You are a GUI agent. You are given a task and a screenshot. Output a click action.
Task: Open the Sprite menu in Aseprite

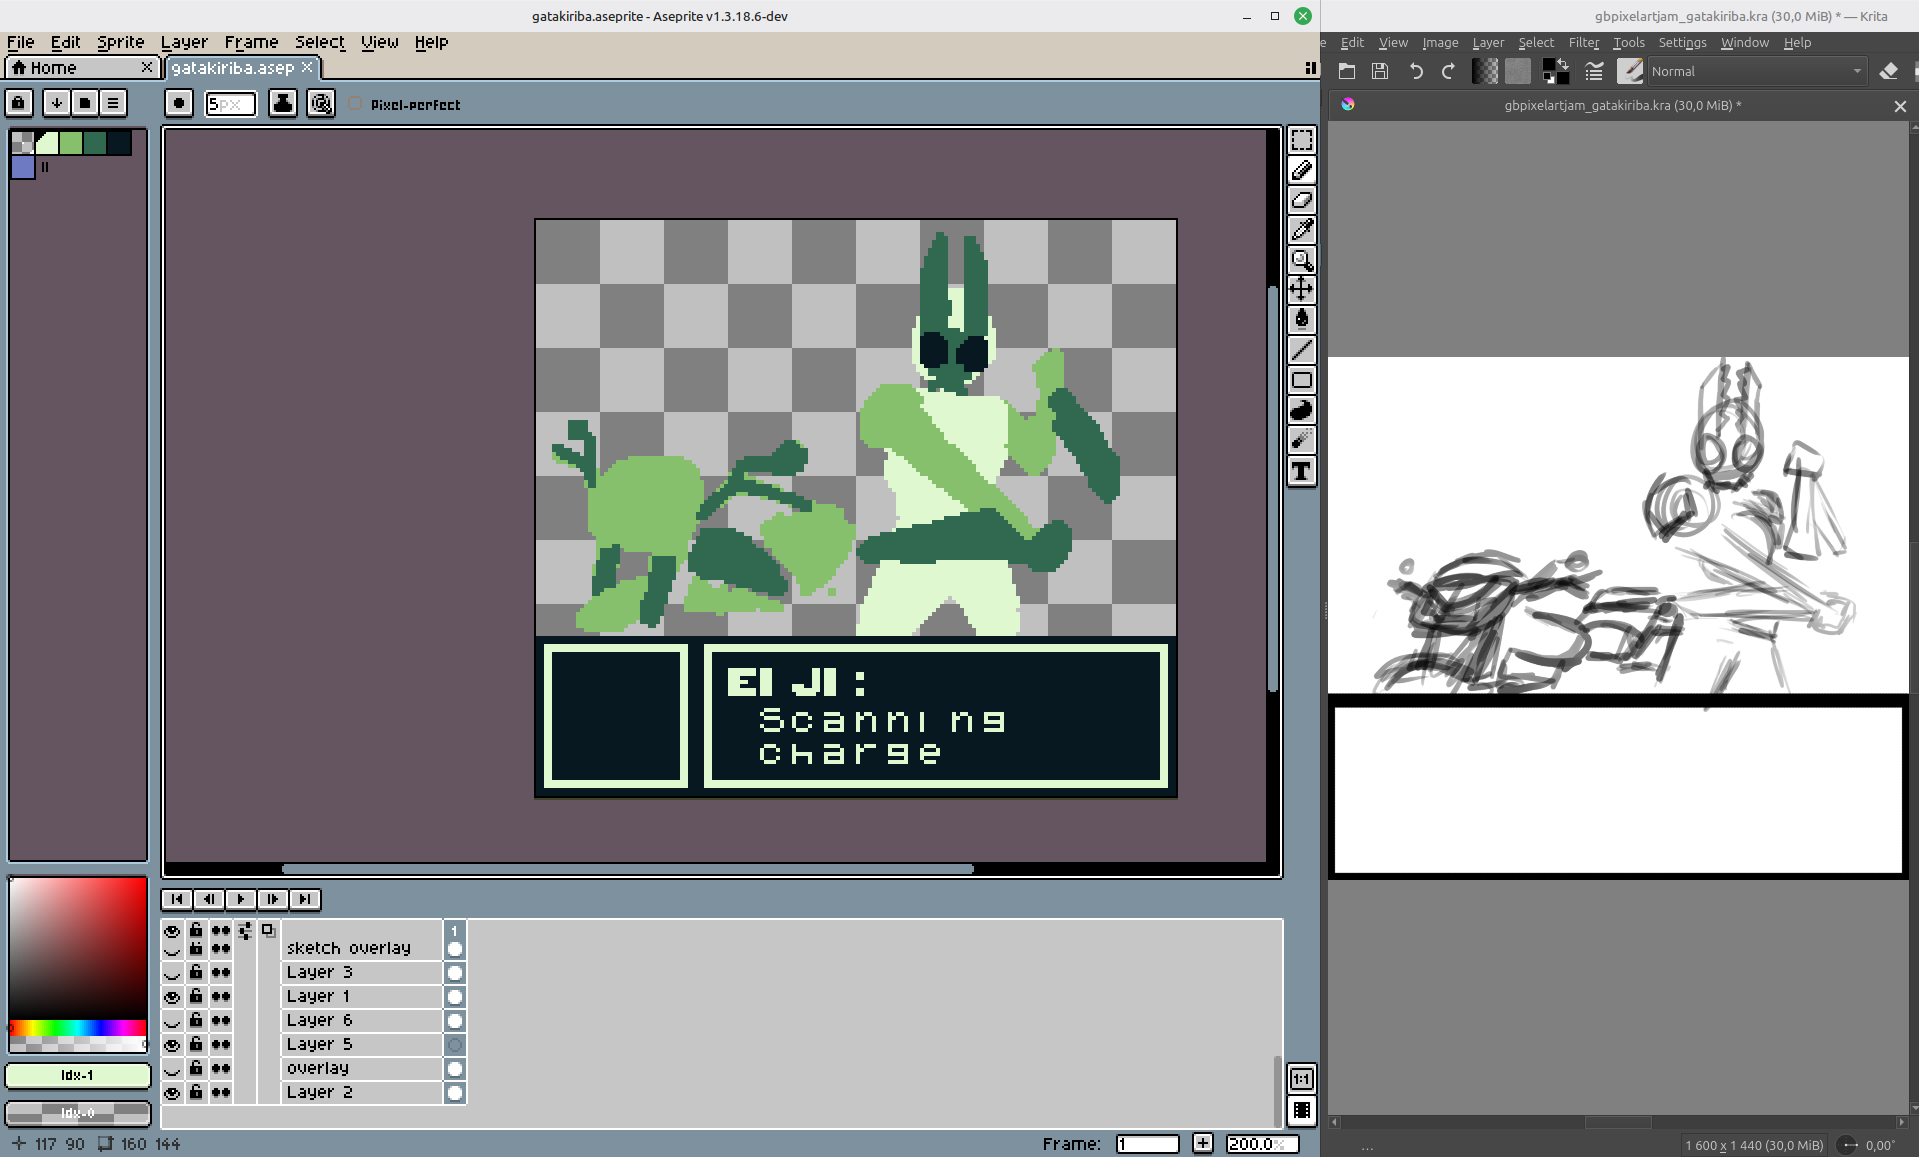coord(121,42)
